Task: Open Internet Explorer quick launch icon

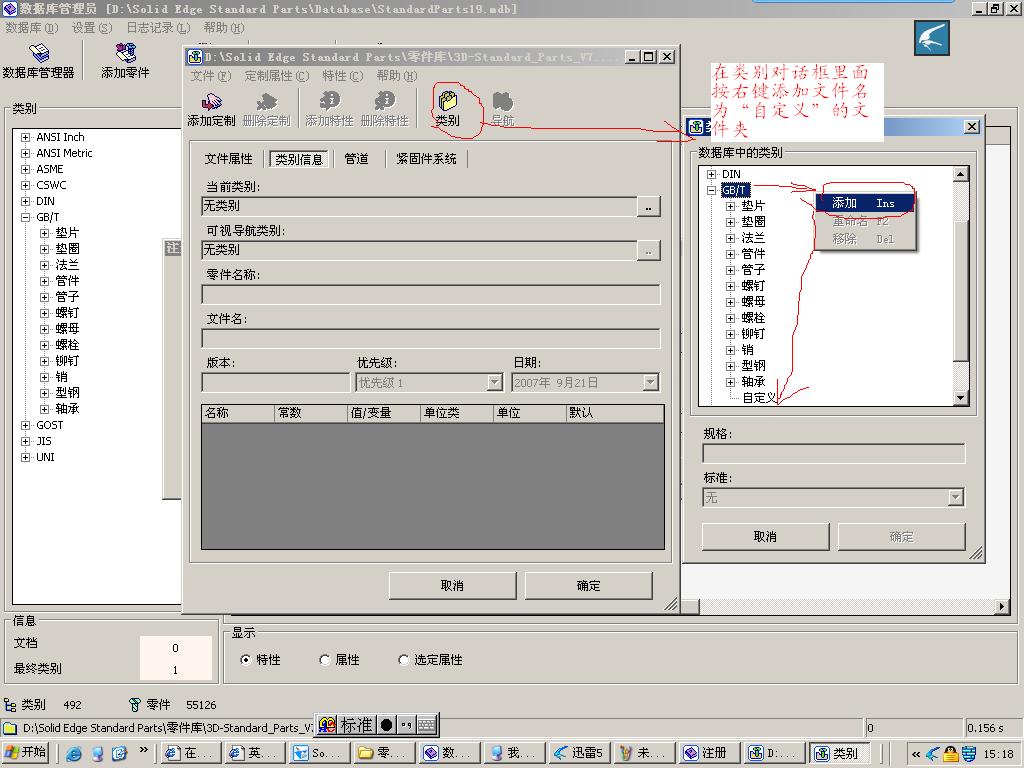Action: pyautogui.click(x=74, y=754)
